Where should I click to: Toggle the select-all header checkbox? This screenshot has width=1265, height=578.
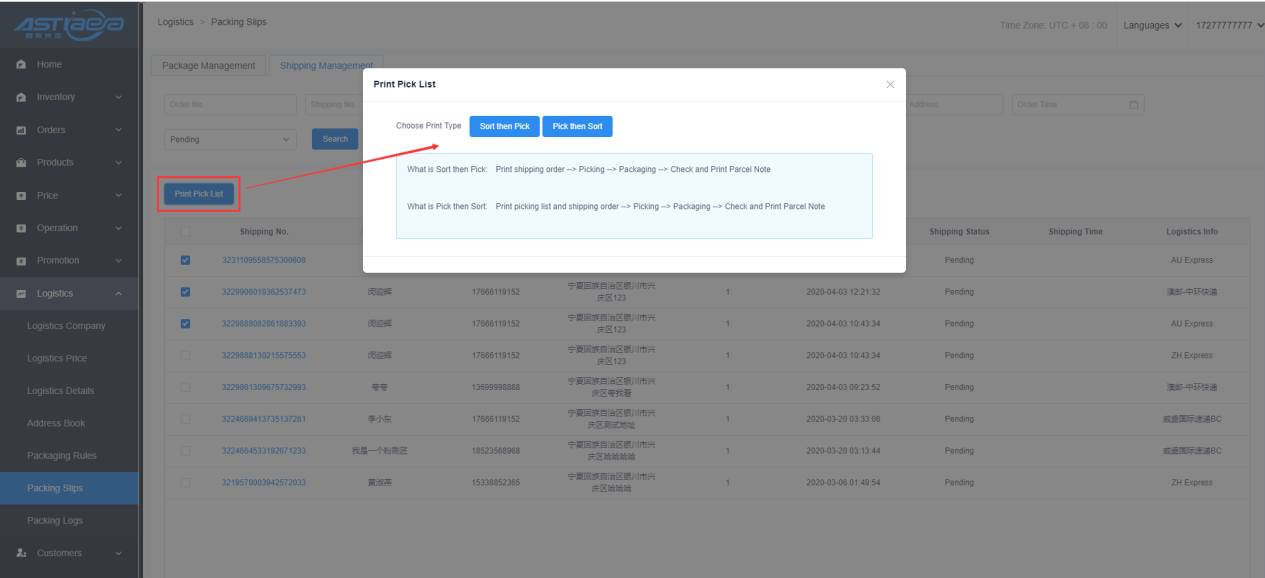(x=185, y=232)
